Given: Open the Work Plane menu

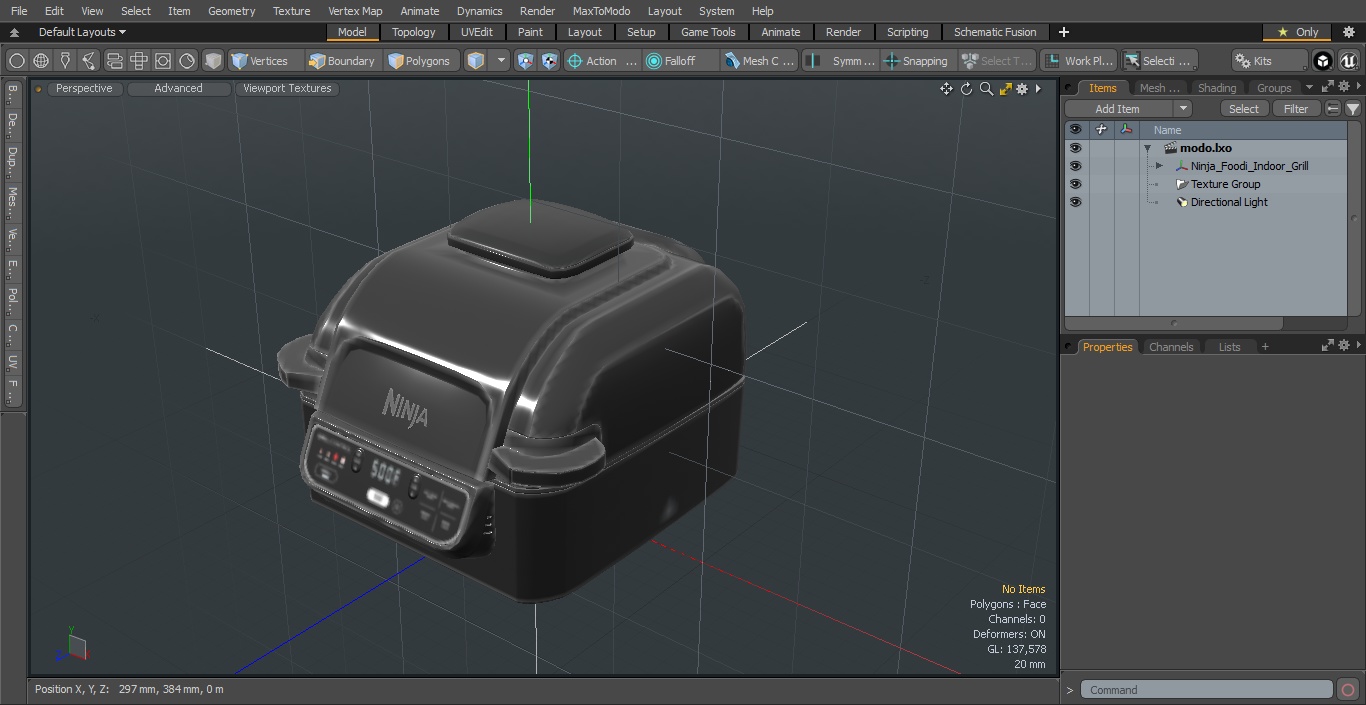Looking at the screenshot, I should [1078, 61].
